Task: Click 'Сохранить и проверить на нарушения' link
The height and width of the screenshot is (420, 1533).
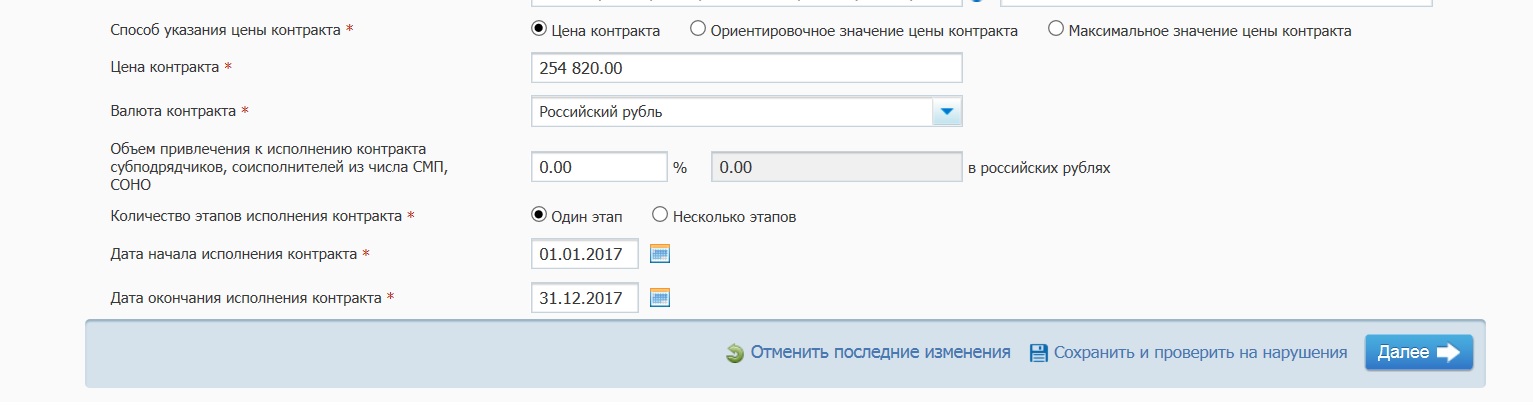Action: [x=1200, y=353]
